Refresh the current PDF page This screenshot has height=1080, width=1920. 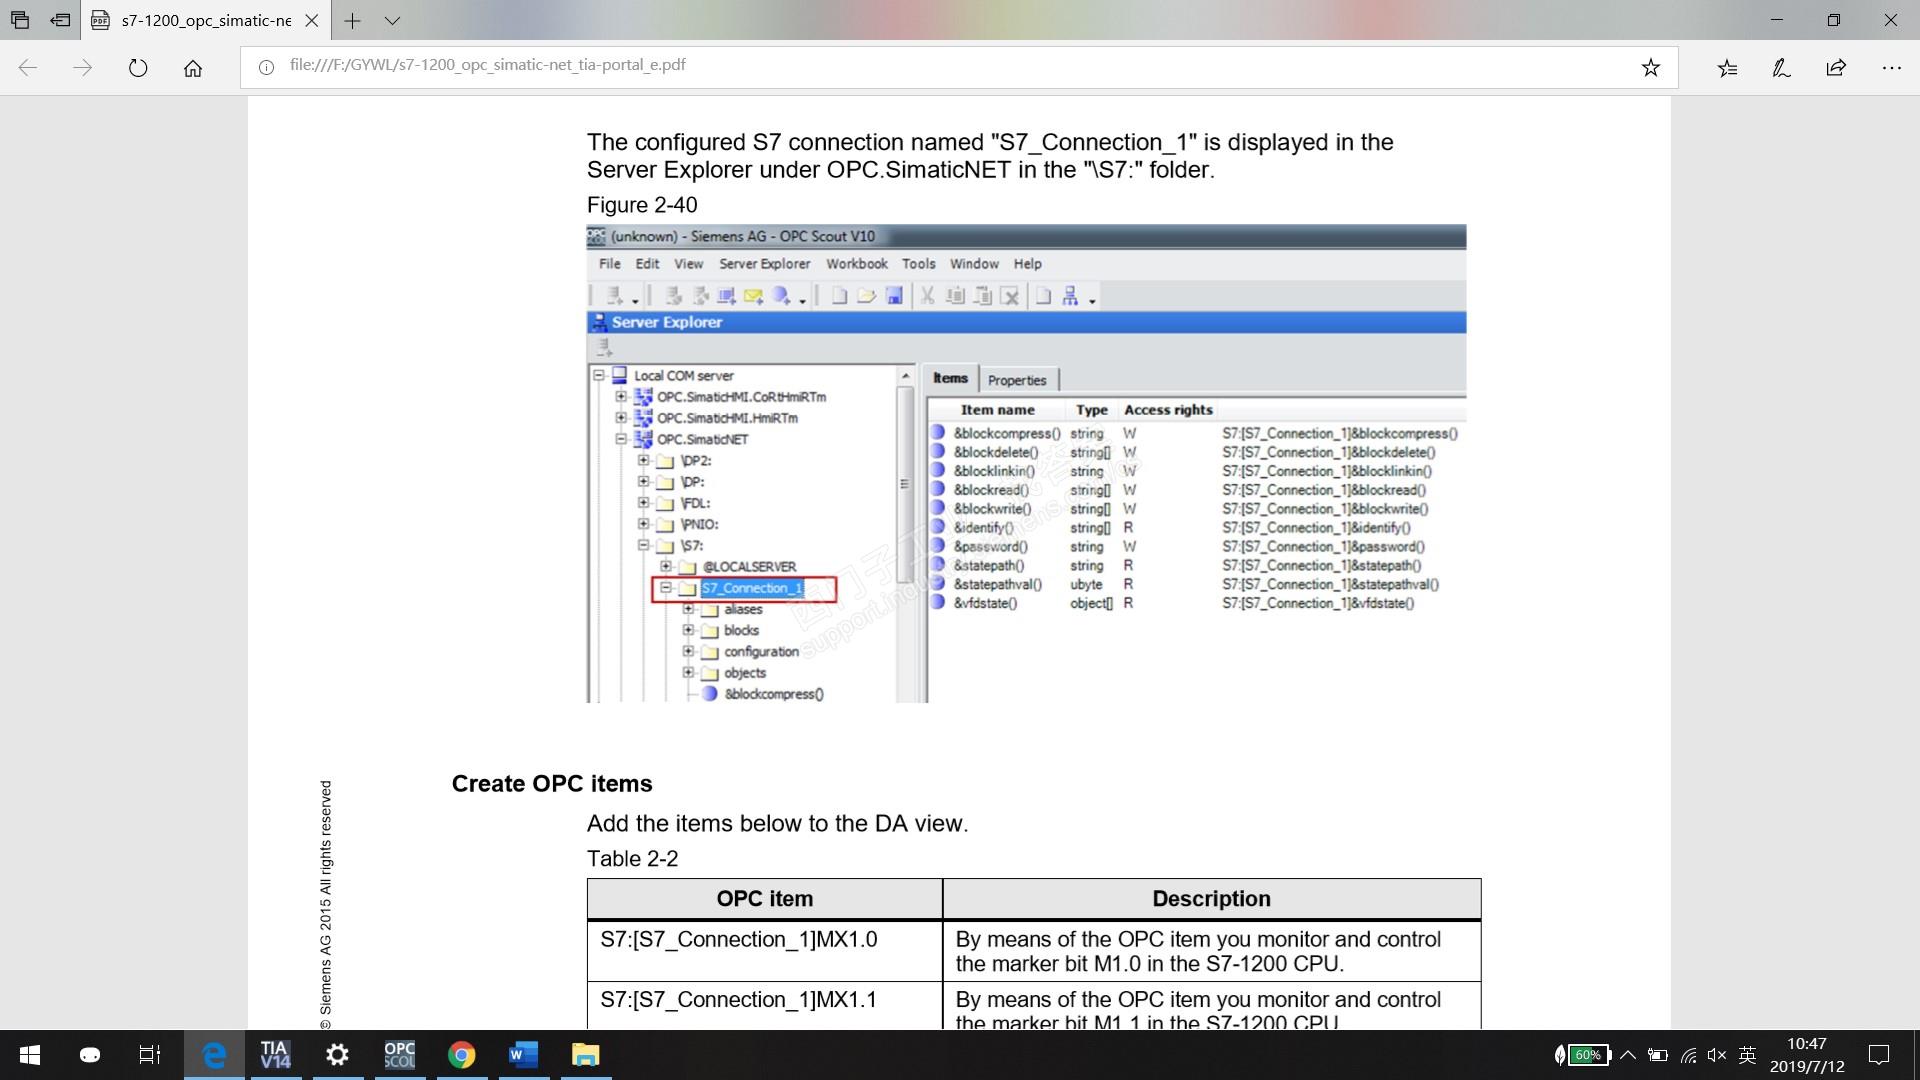pos(138,68)
